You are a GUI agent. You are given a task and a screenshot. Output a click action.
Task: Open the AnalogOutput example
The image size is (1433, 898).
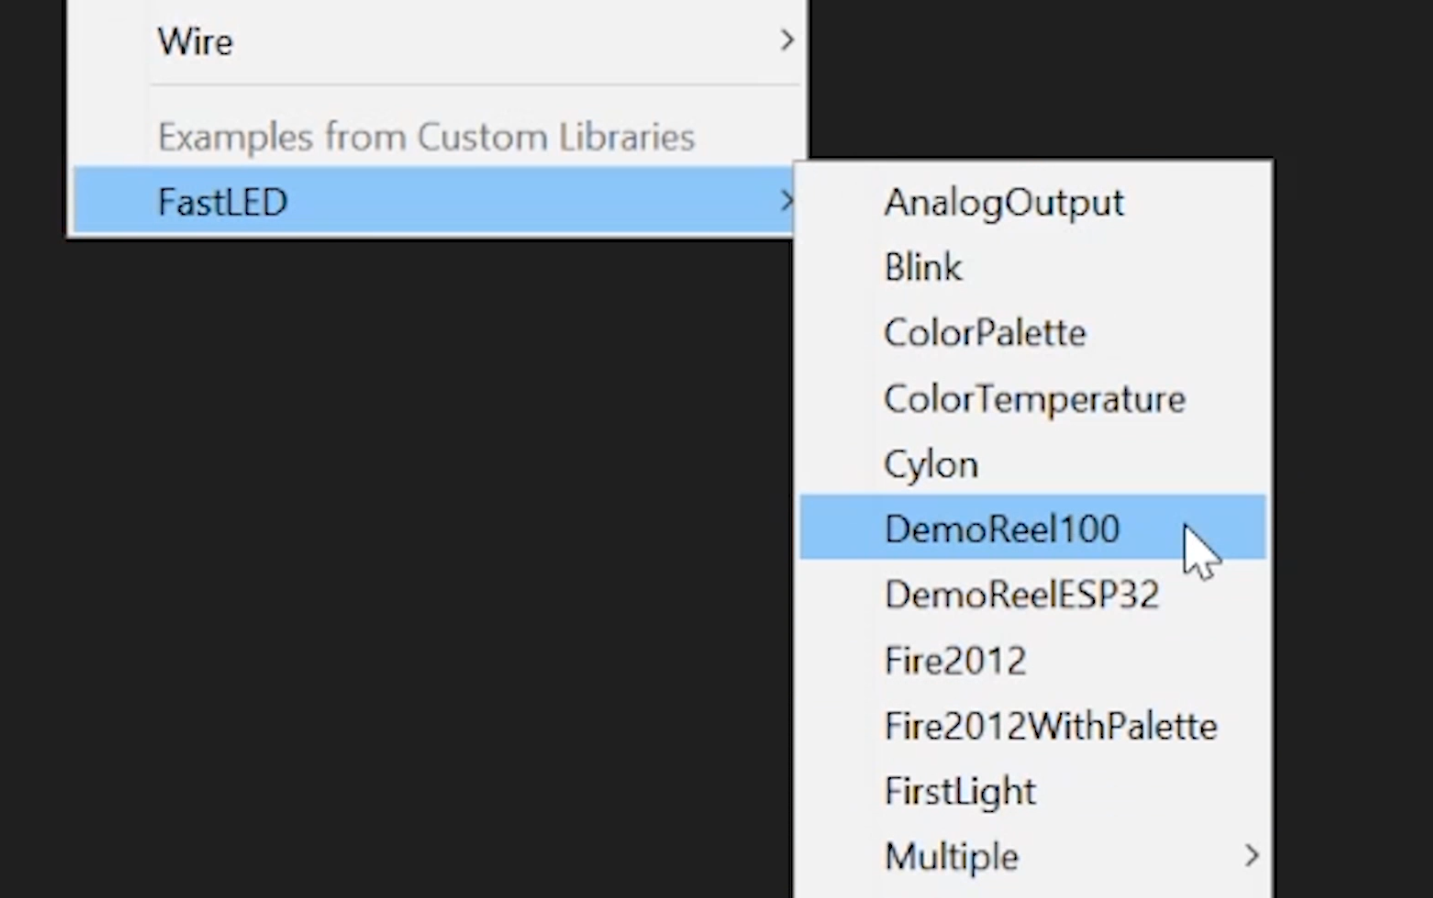[1003, 203]
